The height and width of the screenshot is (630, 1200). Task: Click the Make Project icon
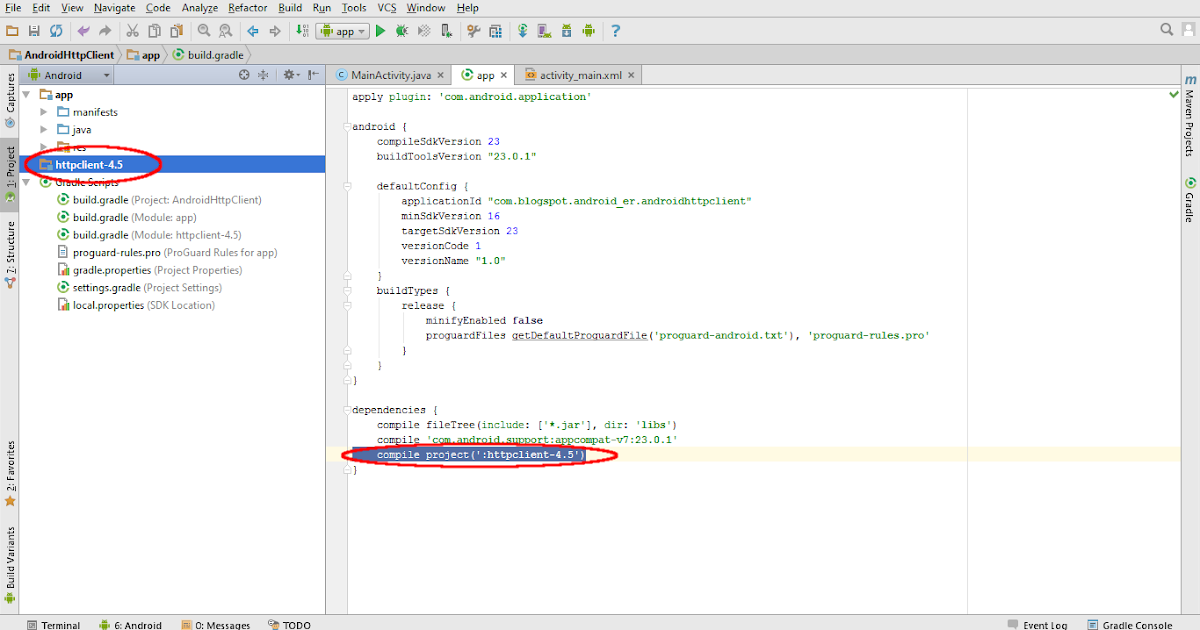coord(302,31)
